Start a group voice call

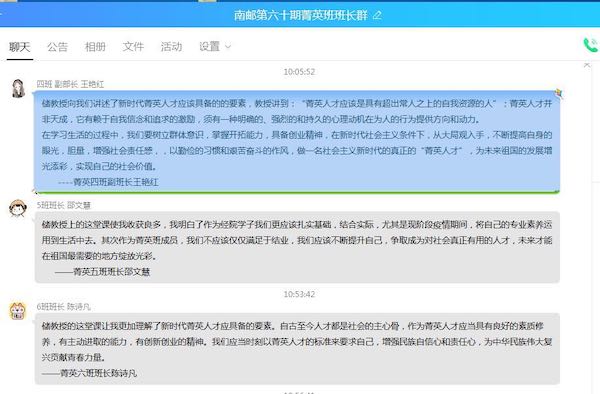590,46
